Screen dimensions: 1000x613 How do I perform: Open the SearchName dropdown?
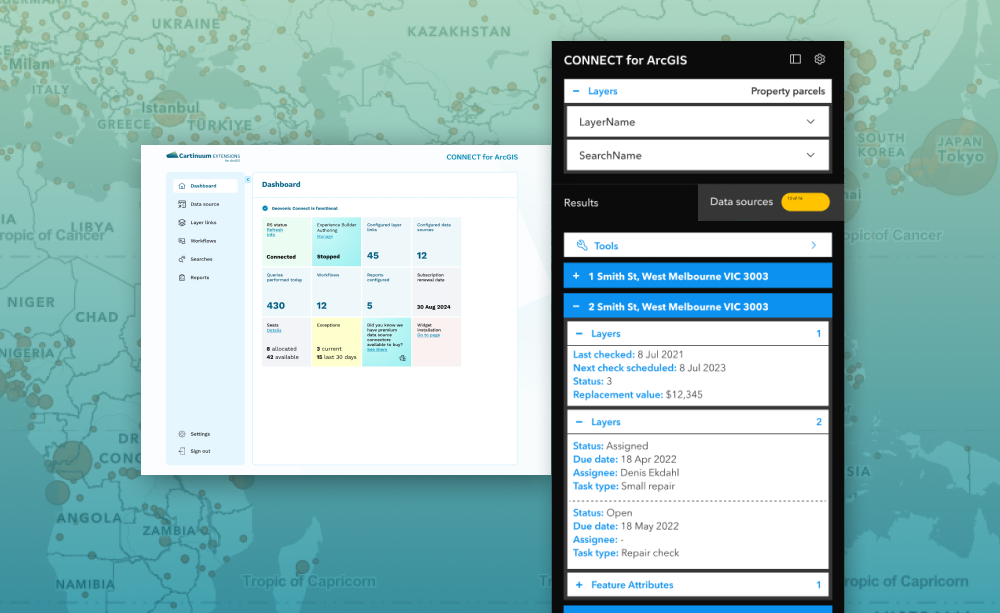tap(697, 155)
